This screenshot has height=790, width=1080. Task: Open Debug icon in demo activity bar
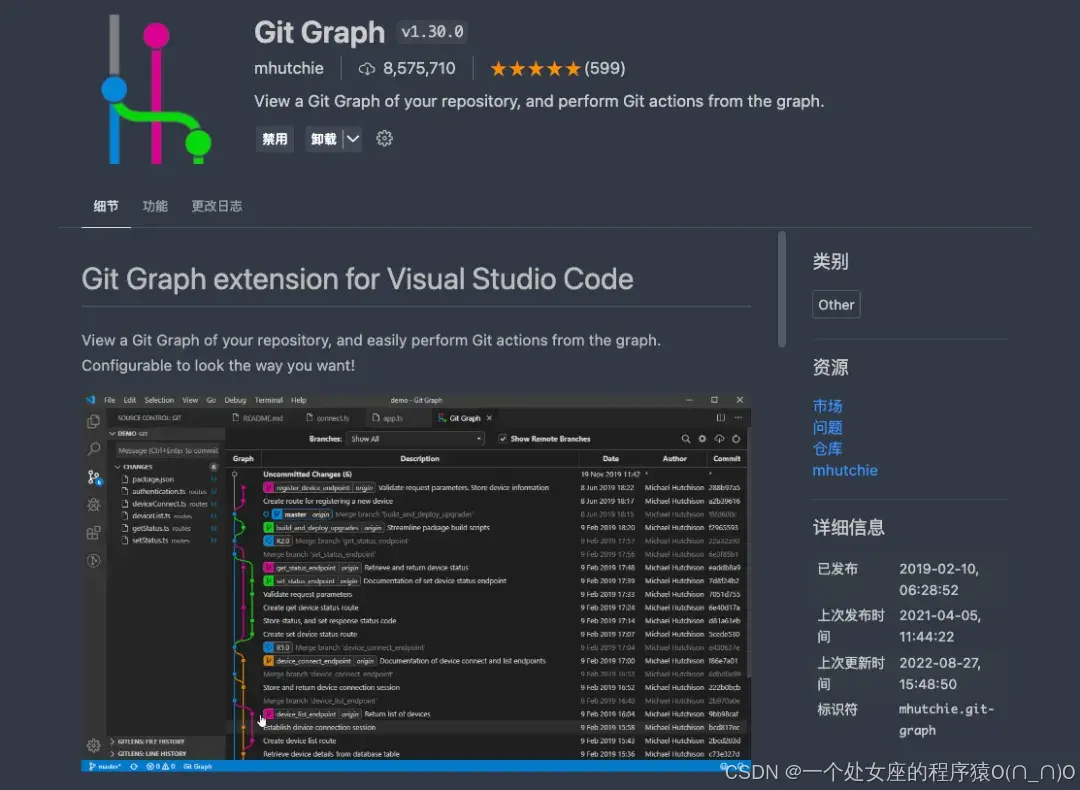pyautogui.click(x=94, y=505)
